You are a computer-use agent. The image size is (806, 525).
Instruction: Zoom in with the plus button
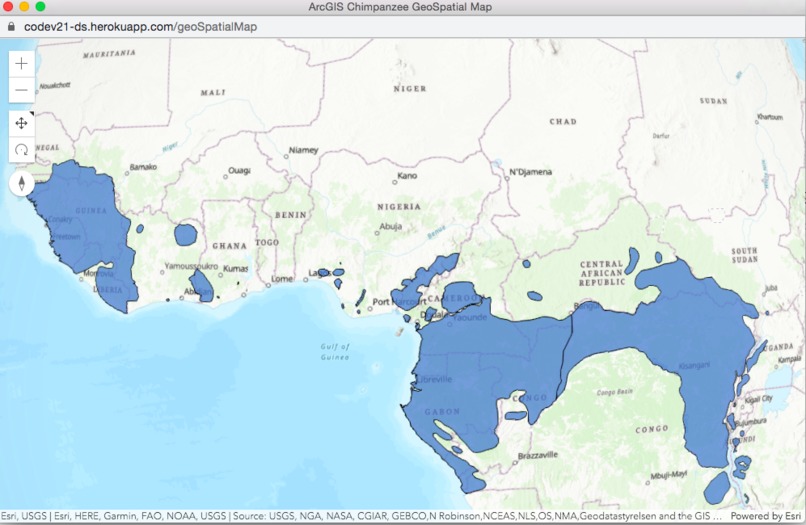(22, 64)
